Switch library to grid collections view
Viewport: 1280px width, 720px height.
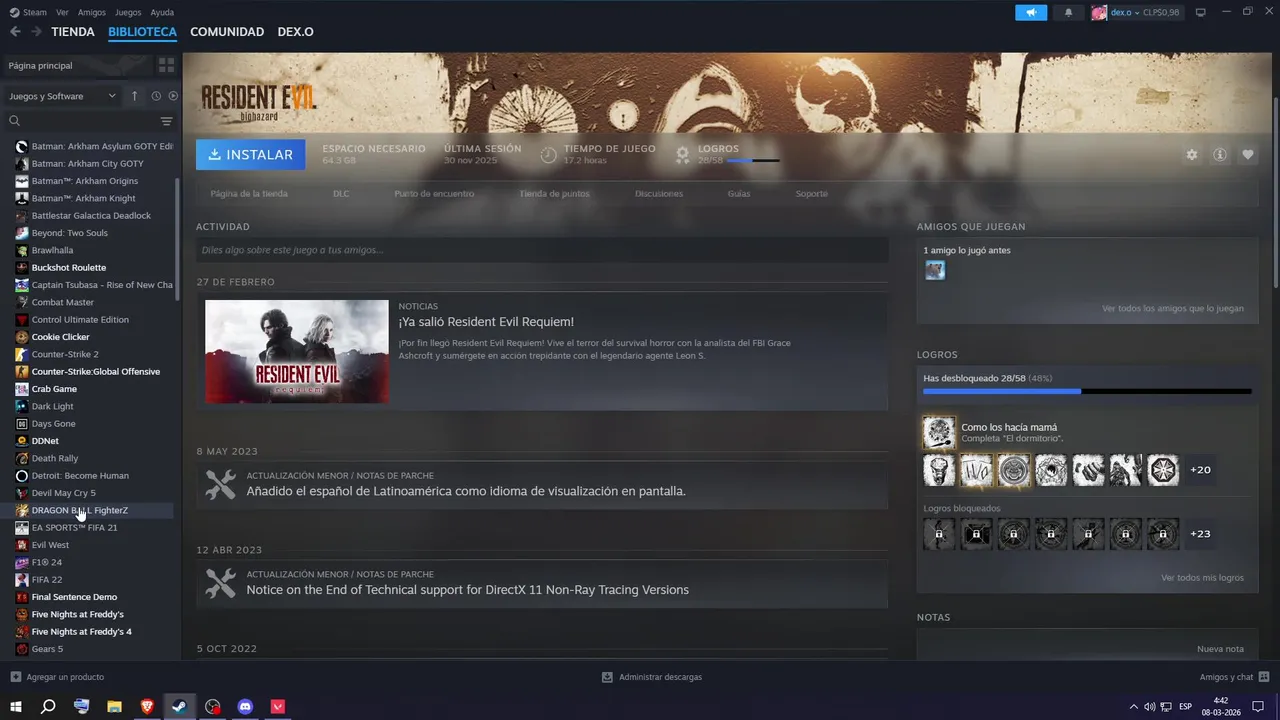click(166, 65)
